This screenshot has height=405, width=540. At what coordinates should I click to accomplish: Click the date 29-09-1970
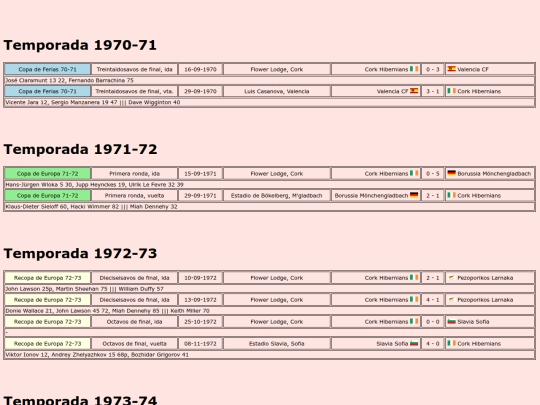pos(200,91)
